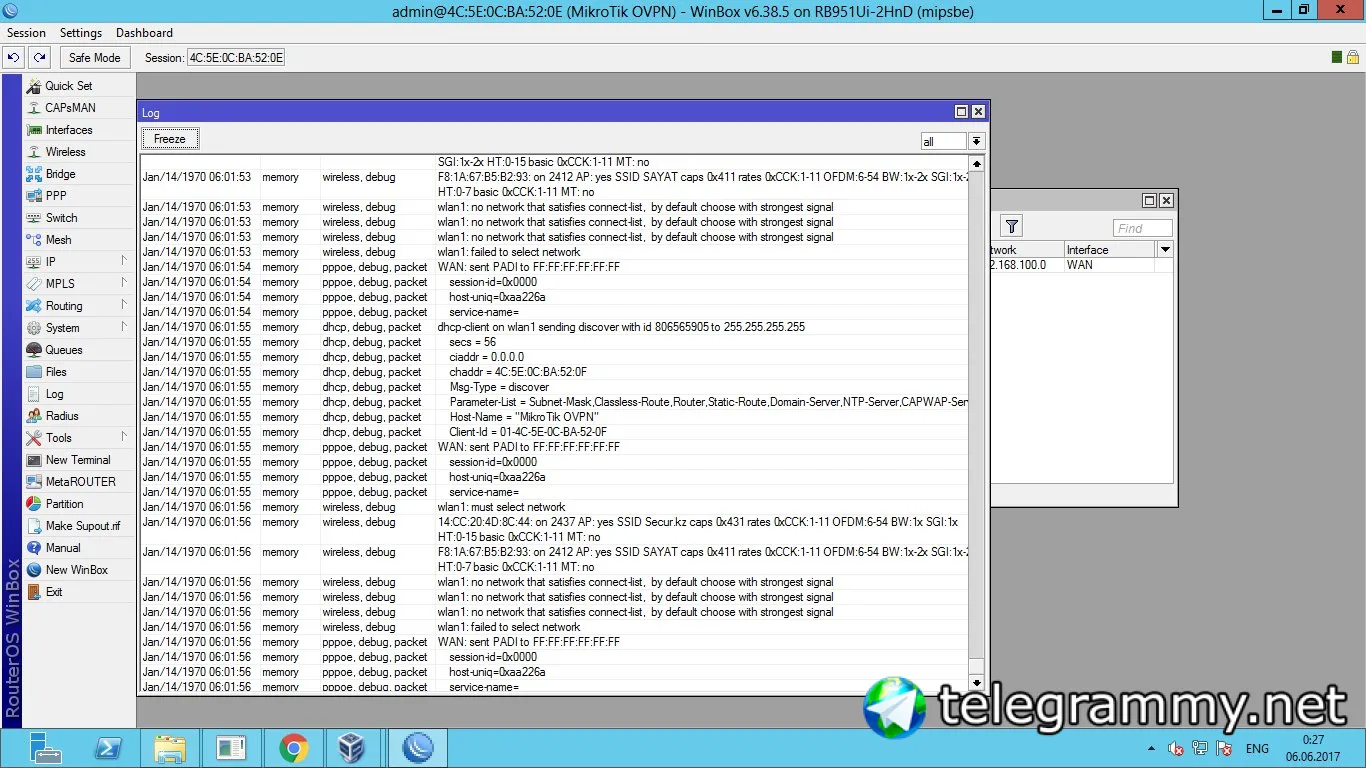This screenshot has width=1366, height=768.
Task: Click the Redo arrow in toolbar
Action: coord(38,58)
